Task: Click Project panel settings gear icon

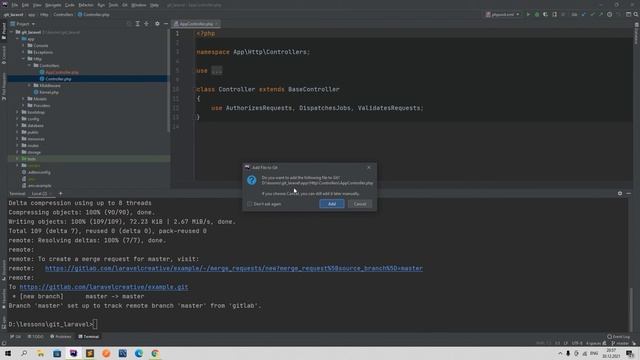Action: click(x=157, y=24)
